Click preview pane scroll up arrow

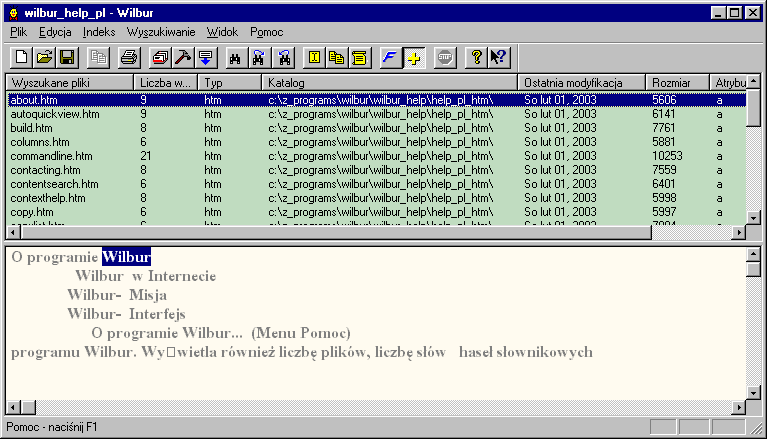coord(753,254)
